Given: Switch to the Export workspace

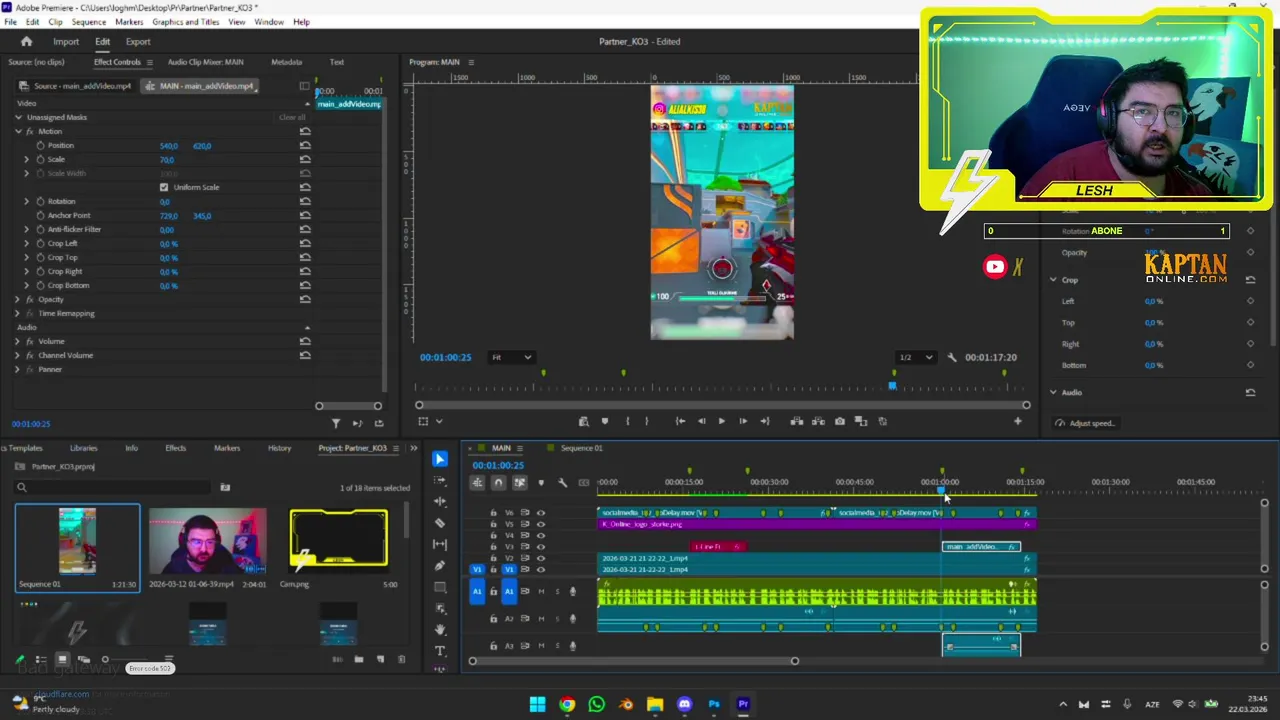Looking at the screenshot, I should pyautogui.click(x=138, y=42).
